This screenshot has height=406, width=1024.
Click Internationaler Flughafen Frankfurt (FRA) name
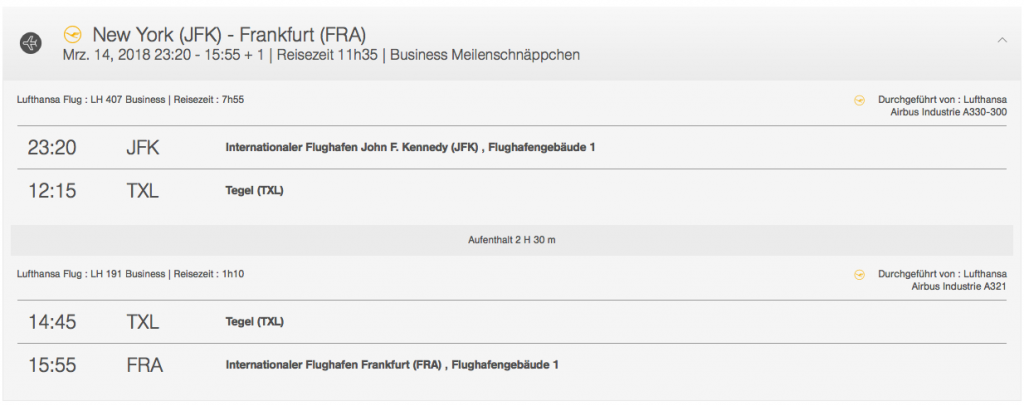click(392, 365)
